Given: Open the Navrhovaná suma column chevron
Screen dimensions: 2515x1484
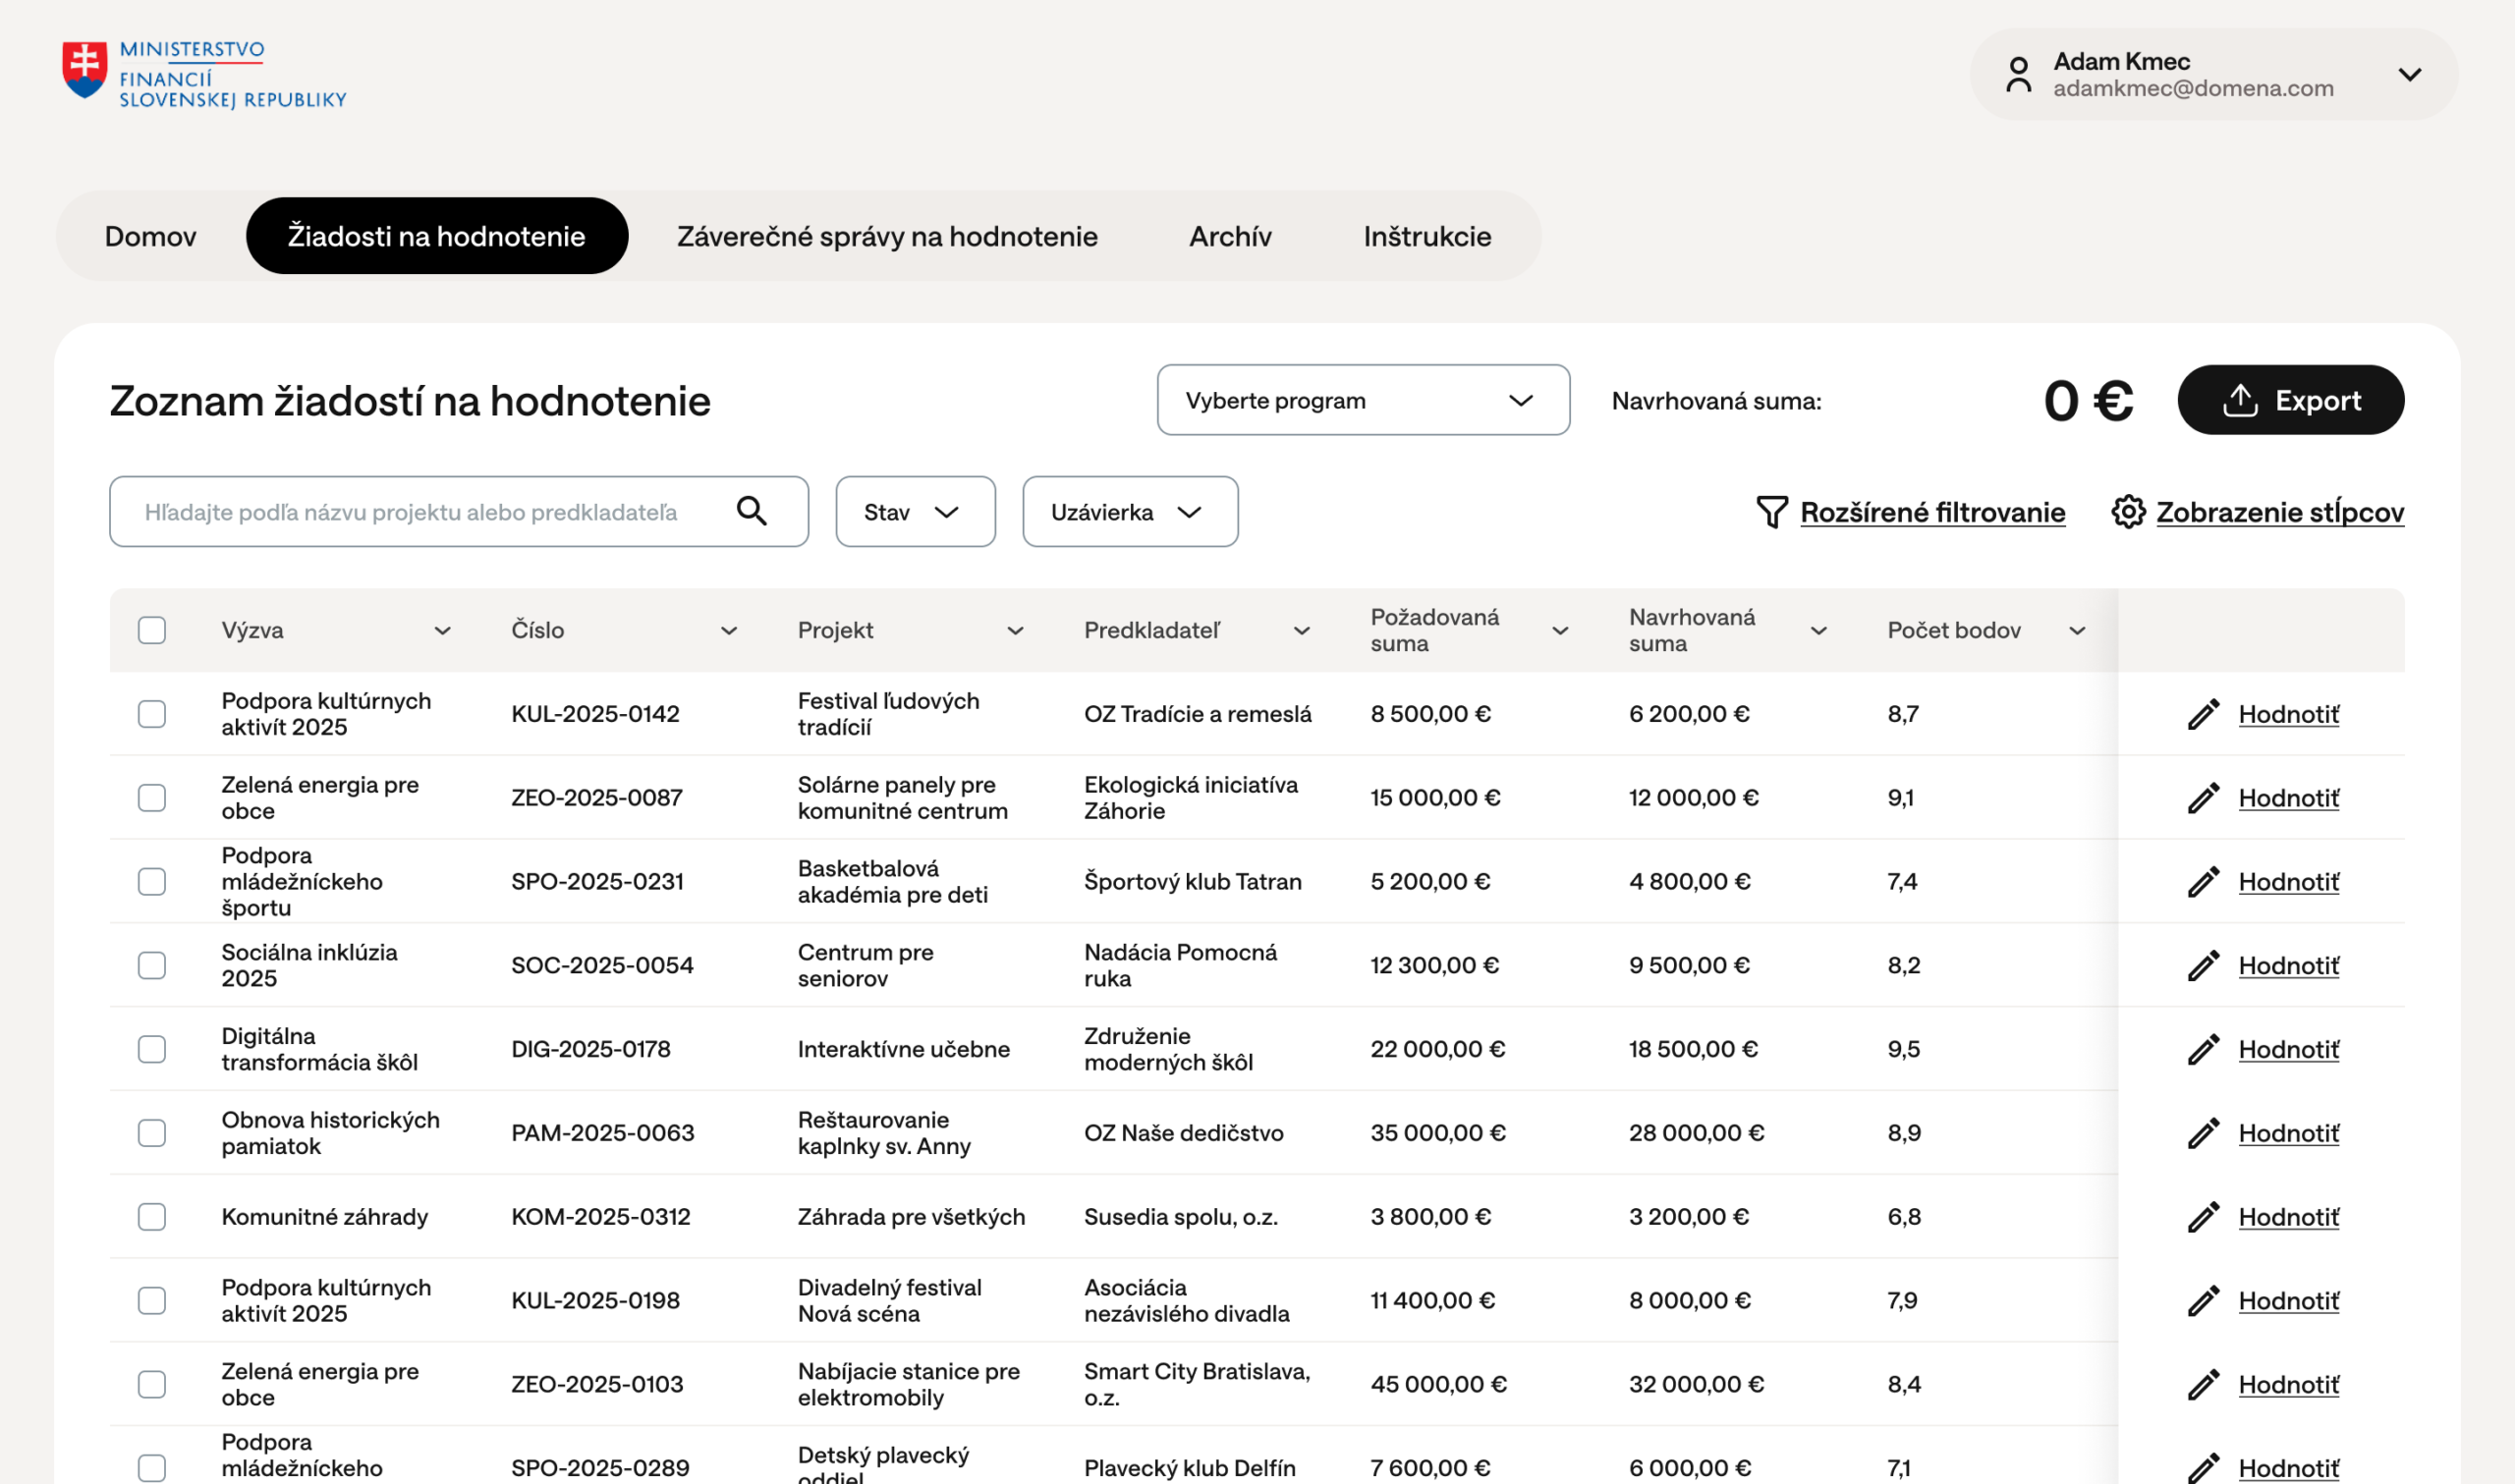Looking at the screenshot, I should 1819,631.
